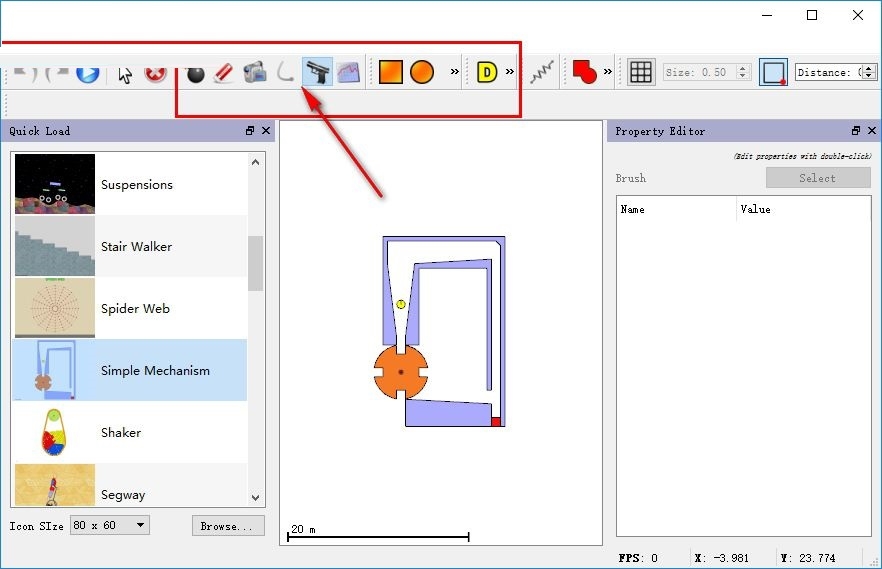Select the orange circle shape tool
This screenshot has height=569, width=882.
point(422,72)
